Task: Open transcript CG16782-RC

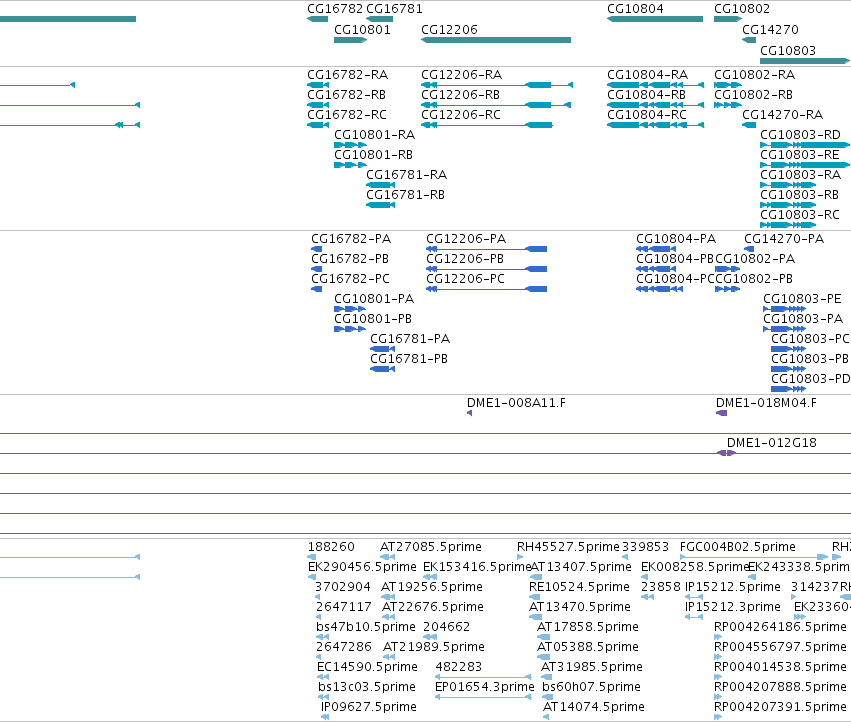Action: (x=347, y=115)
